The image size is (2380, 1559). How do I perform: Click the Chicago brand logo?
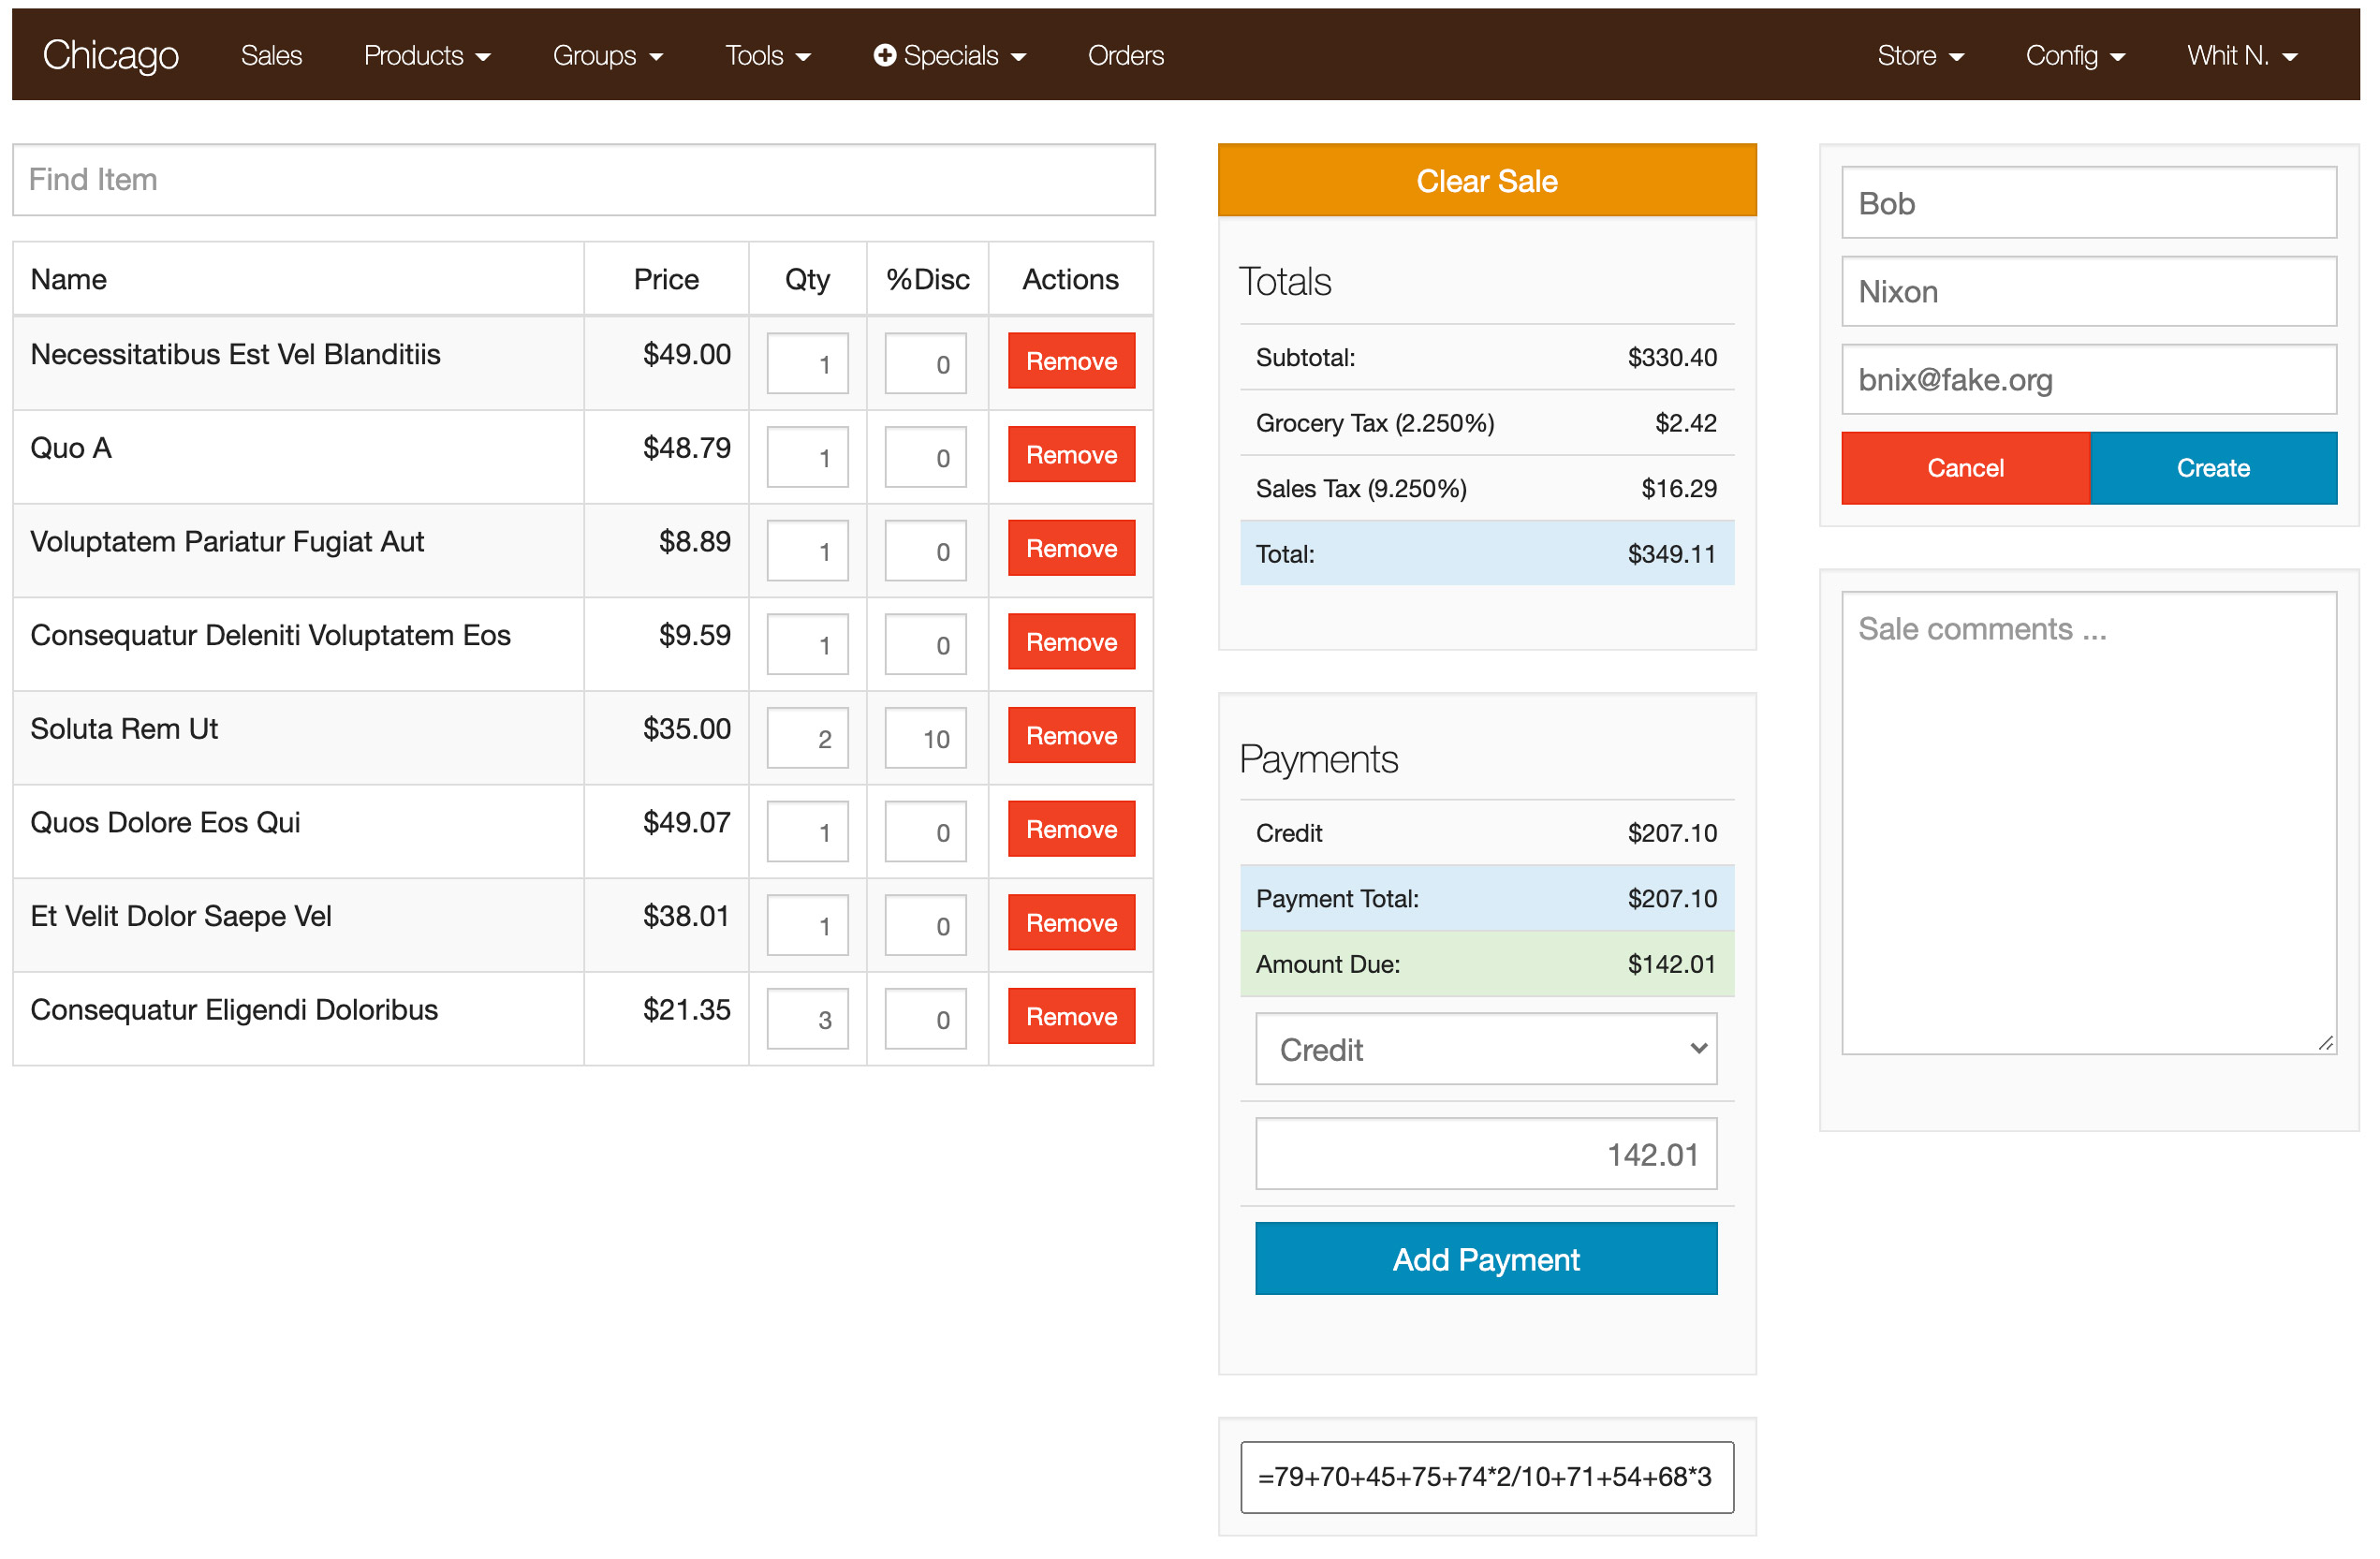coord(110,55)
